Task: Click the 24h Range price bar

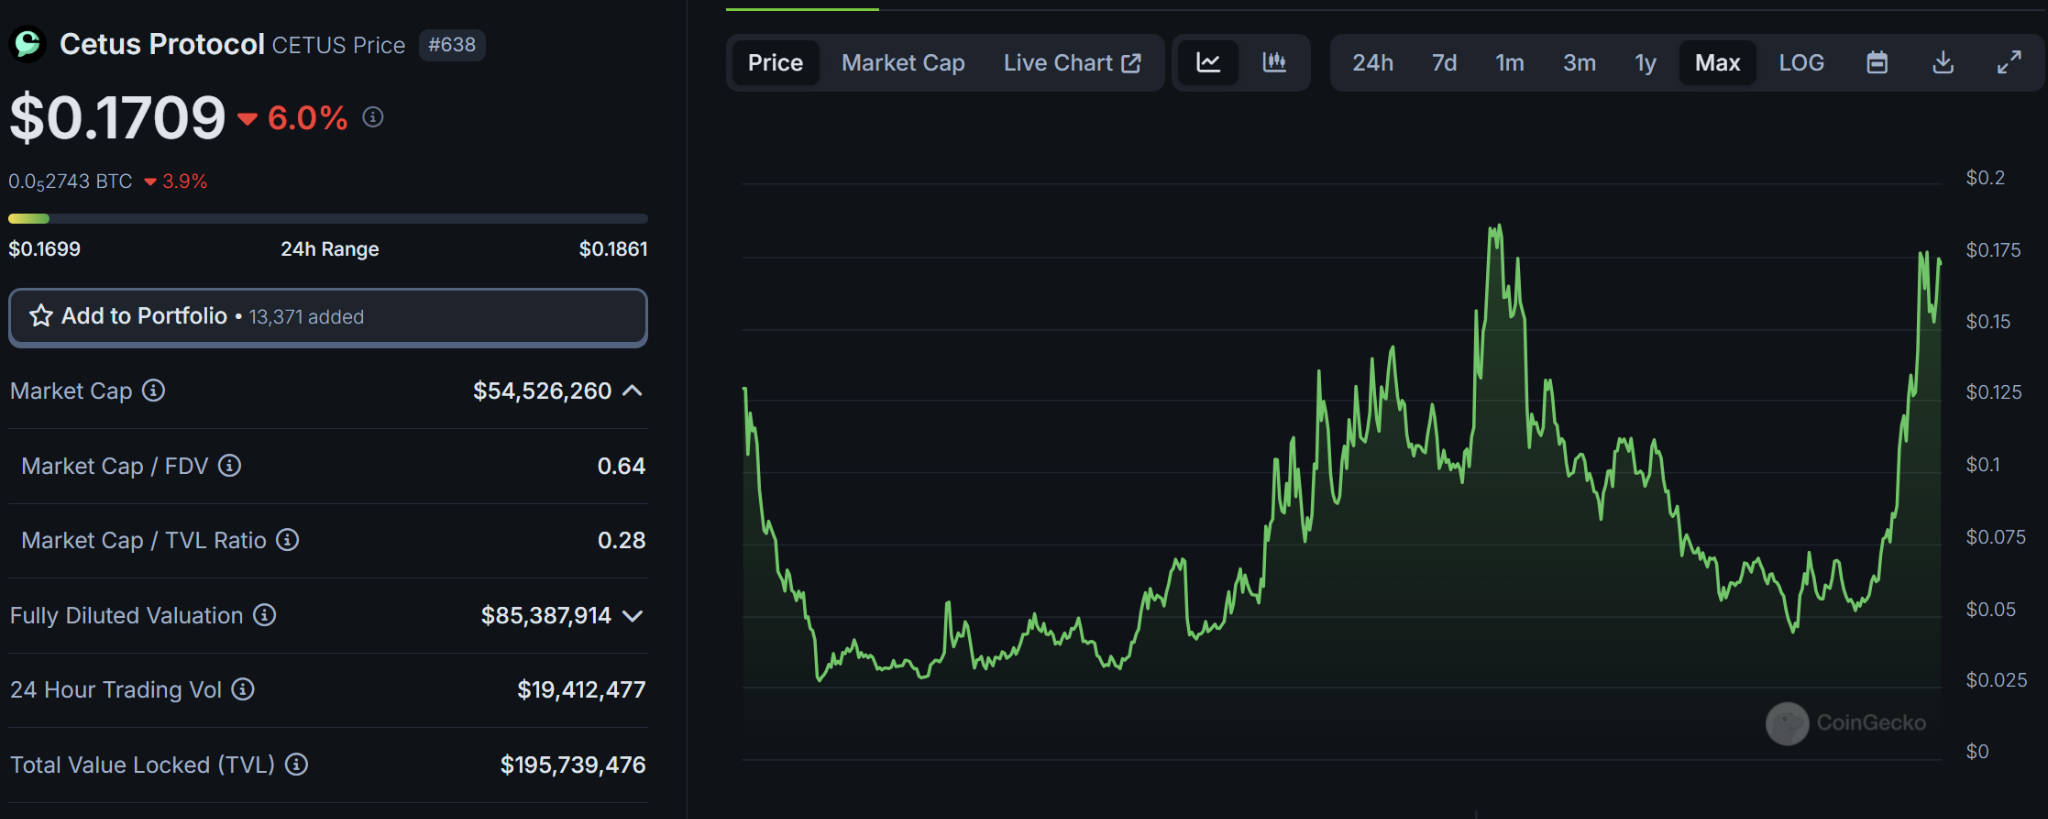Action: click(x=328, y=218)
